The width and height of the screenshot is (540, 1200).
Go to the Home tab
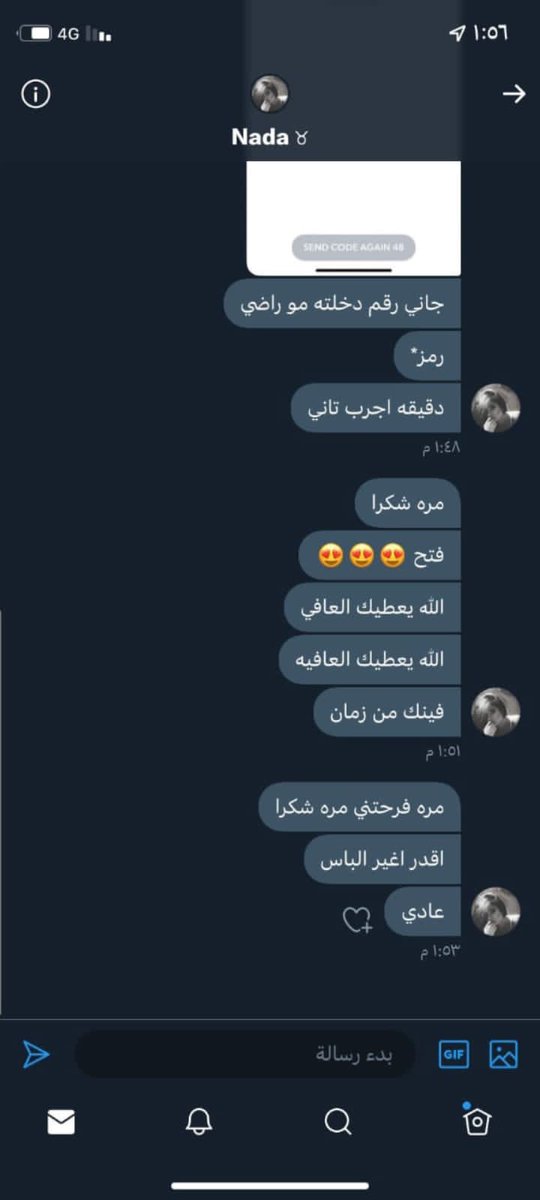(x=477, y=1121)
